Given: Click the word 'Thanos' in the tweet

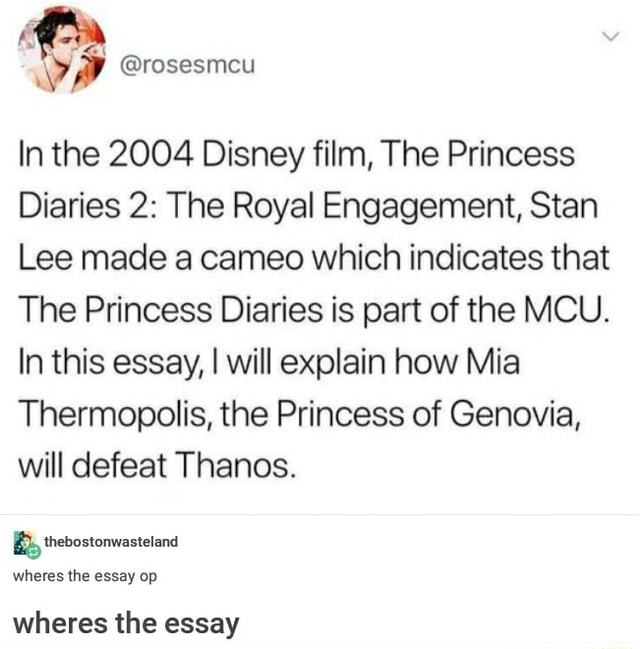Looking at the screenshot, I should (238, 466).
